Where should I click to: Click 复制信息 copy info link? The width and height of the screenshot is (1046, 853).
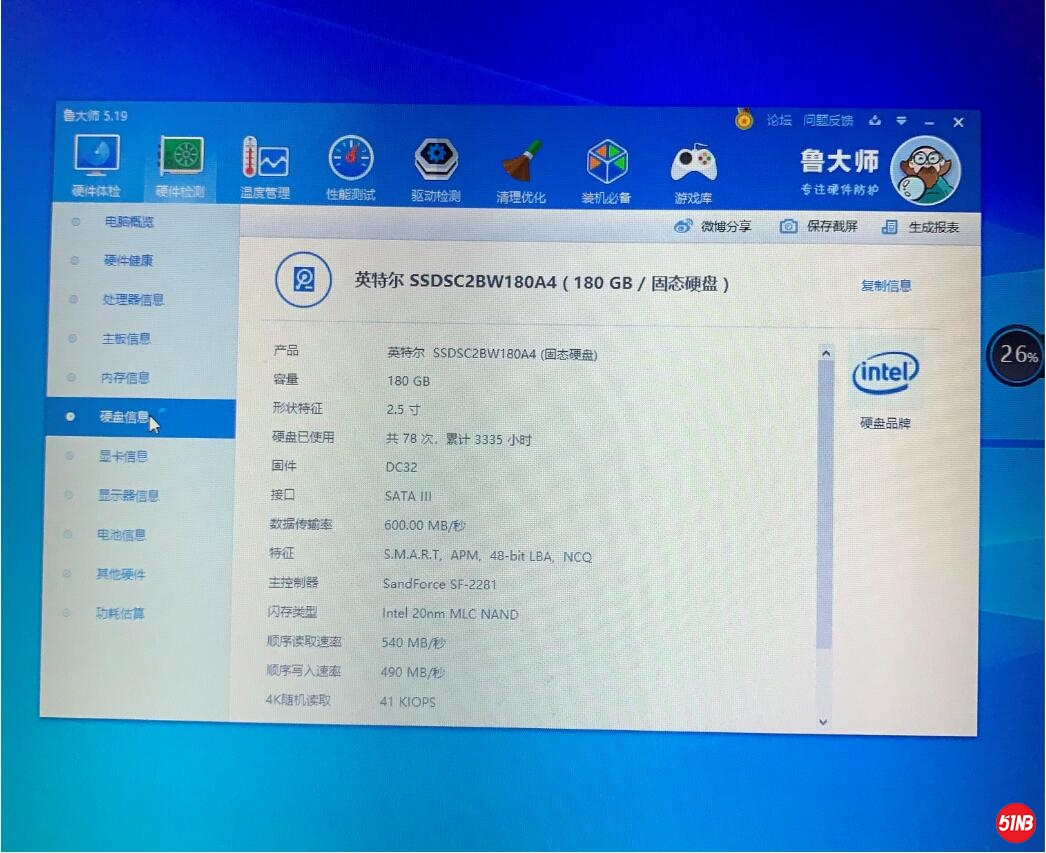886,285
